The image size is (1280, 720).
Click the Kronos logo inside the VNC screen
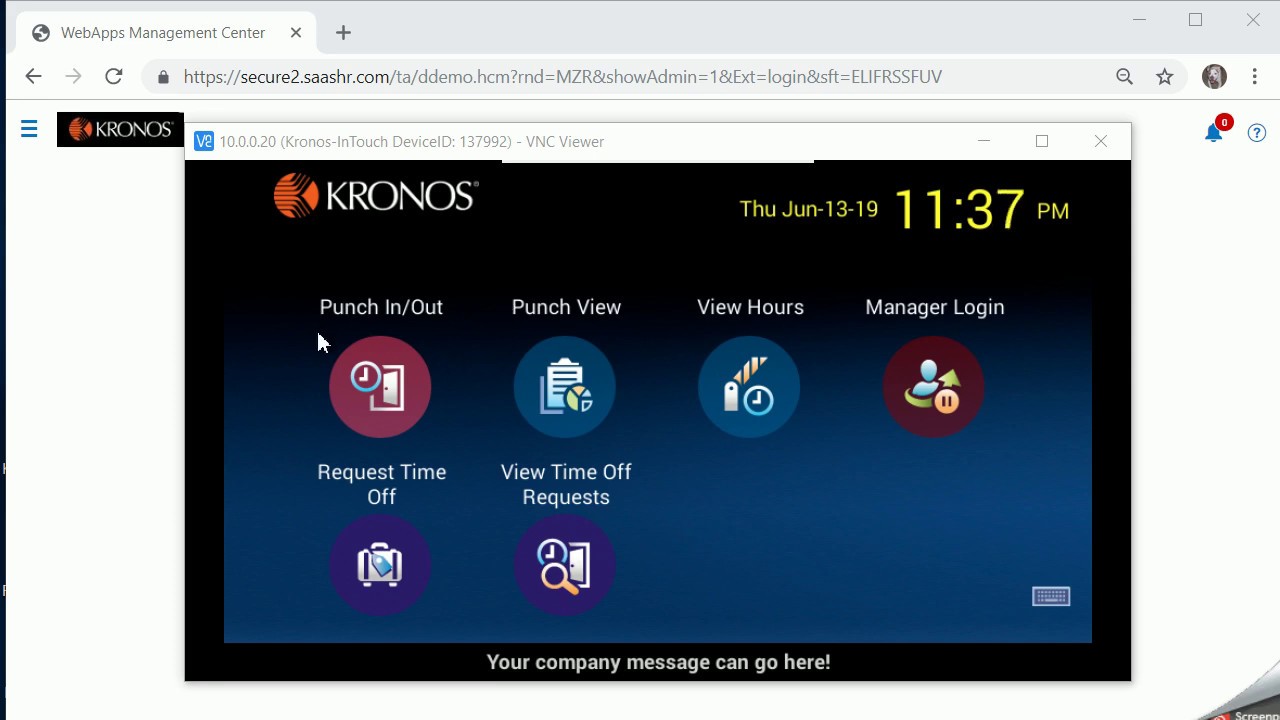tap(376, 196)
